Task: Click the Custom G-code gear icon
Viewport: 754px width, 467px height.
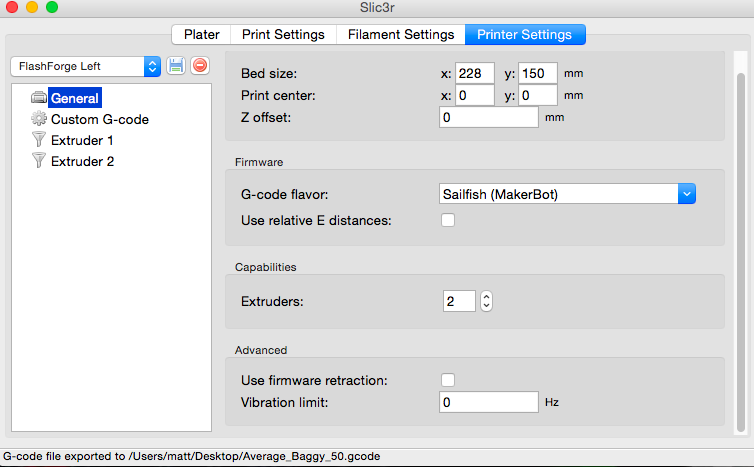Action: point(39,119)
